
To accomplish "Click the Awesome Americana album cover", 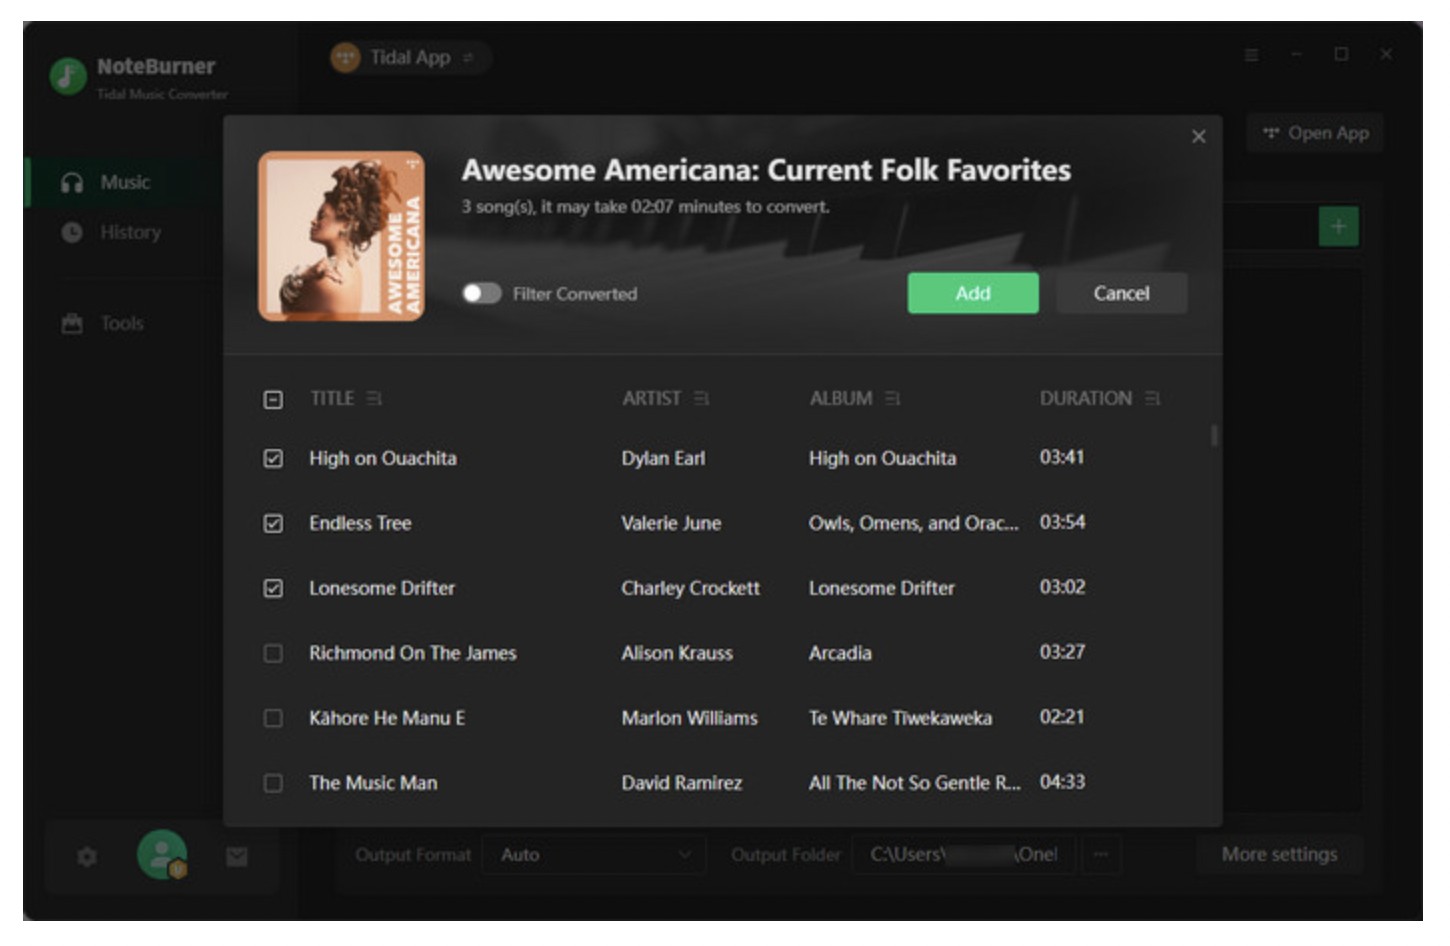I will click(x=341, y=236).
